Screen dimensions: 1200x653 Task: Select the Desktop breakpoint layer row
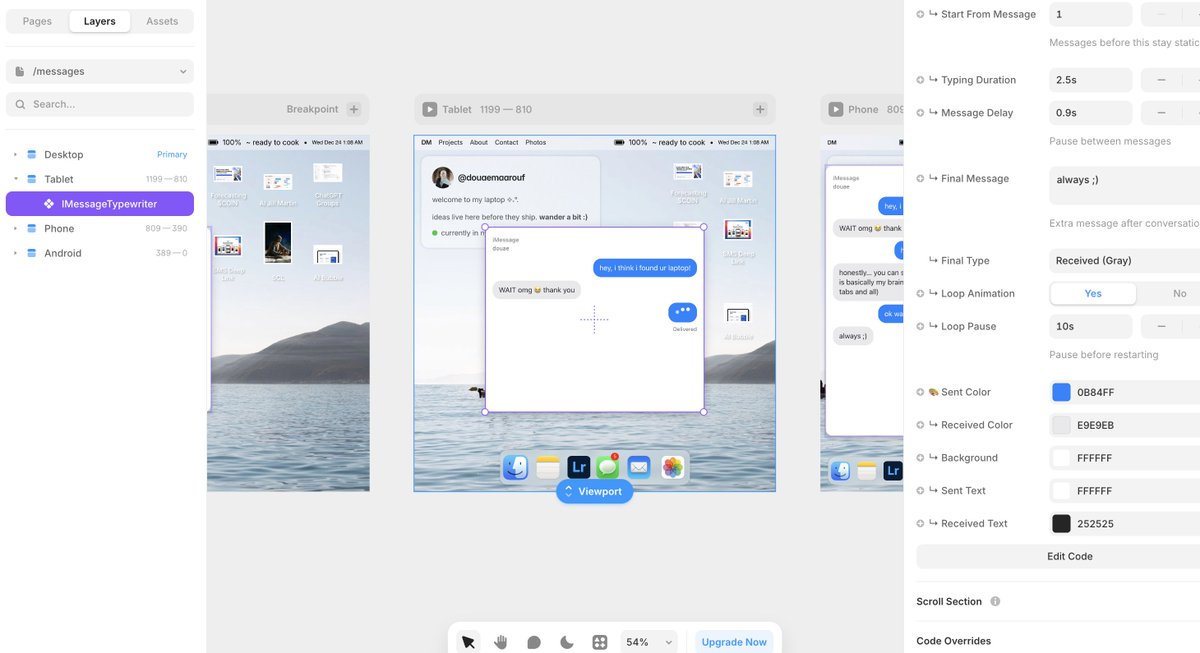click(100, 155)
